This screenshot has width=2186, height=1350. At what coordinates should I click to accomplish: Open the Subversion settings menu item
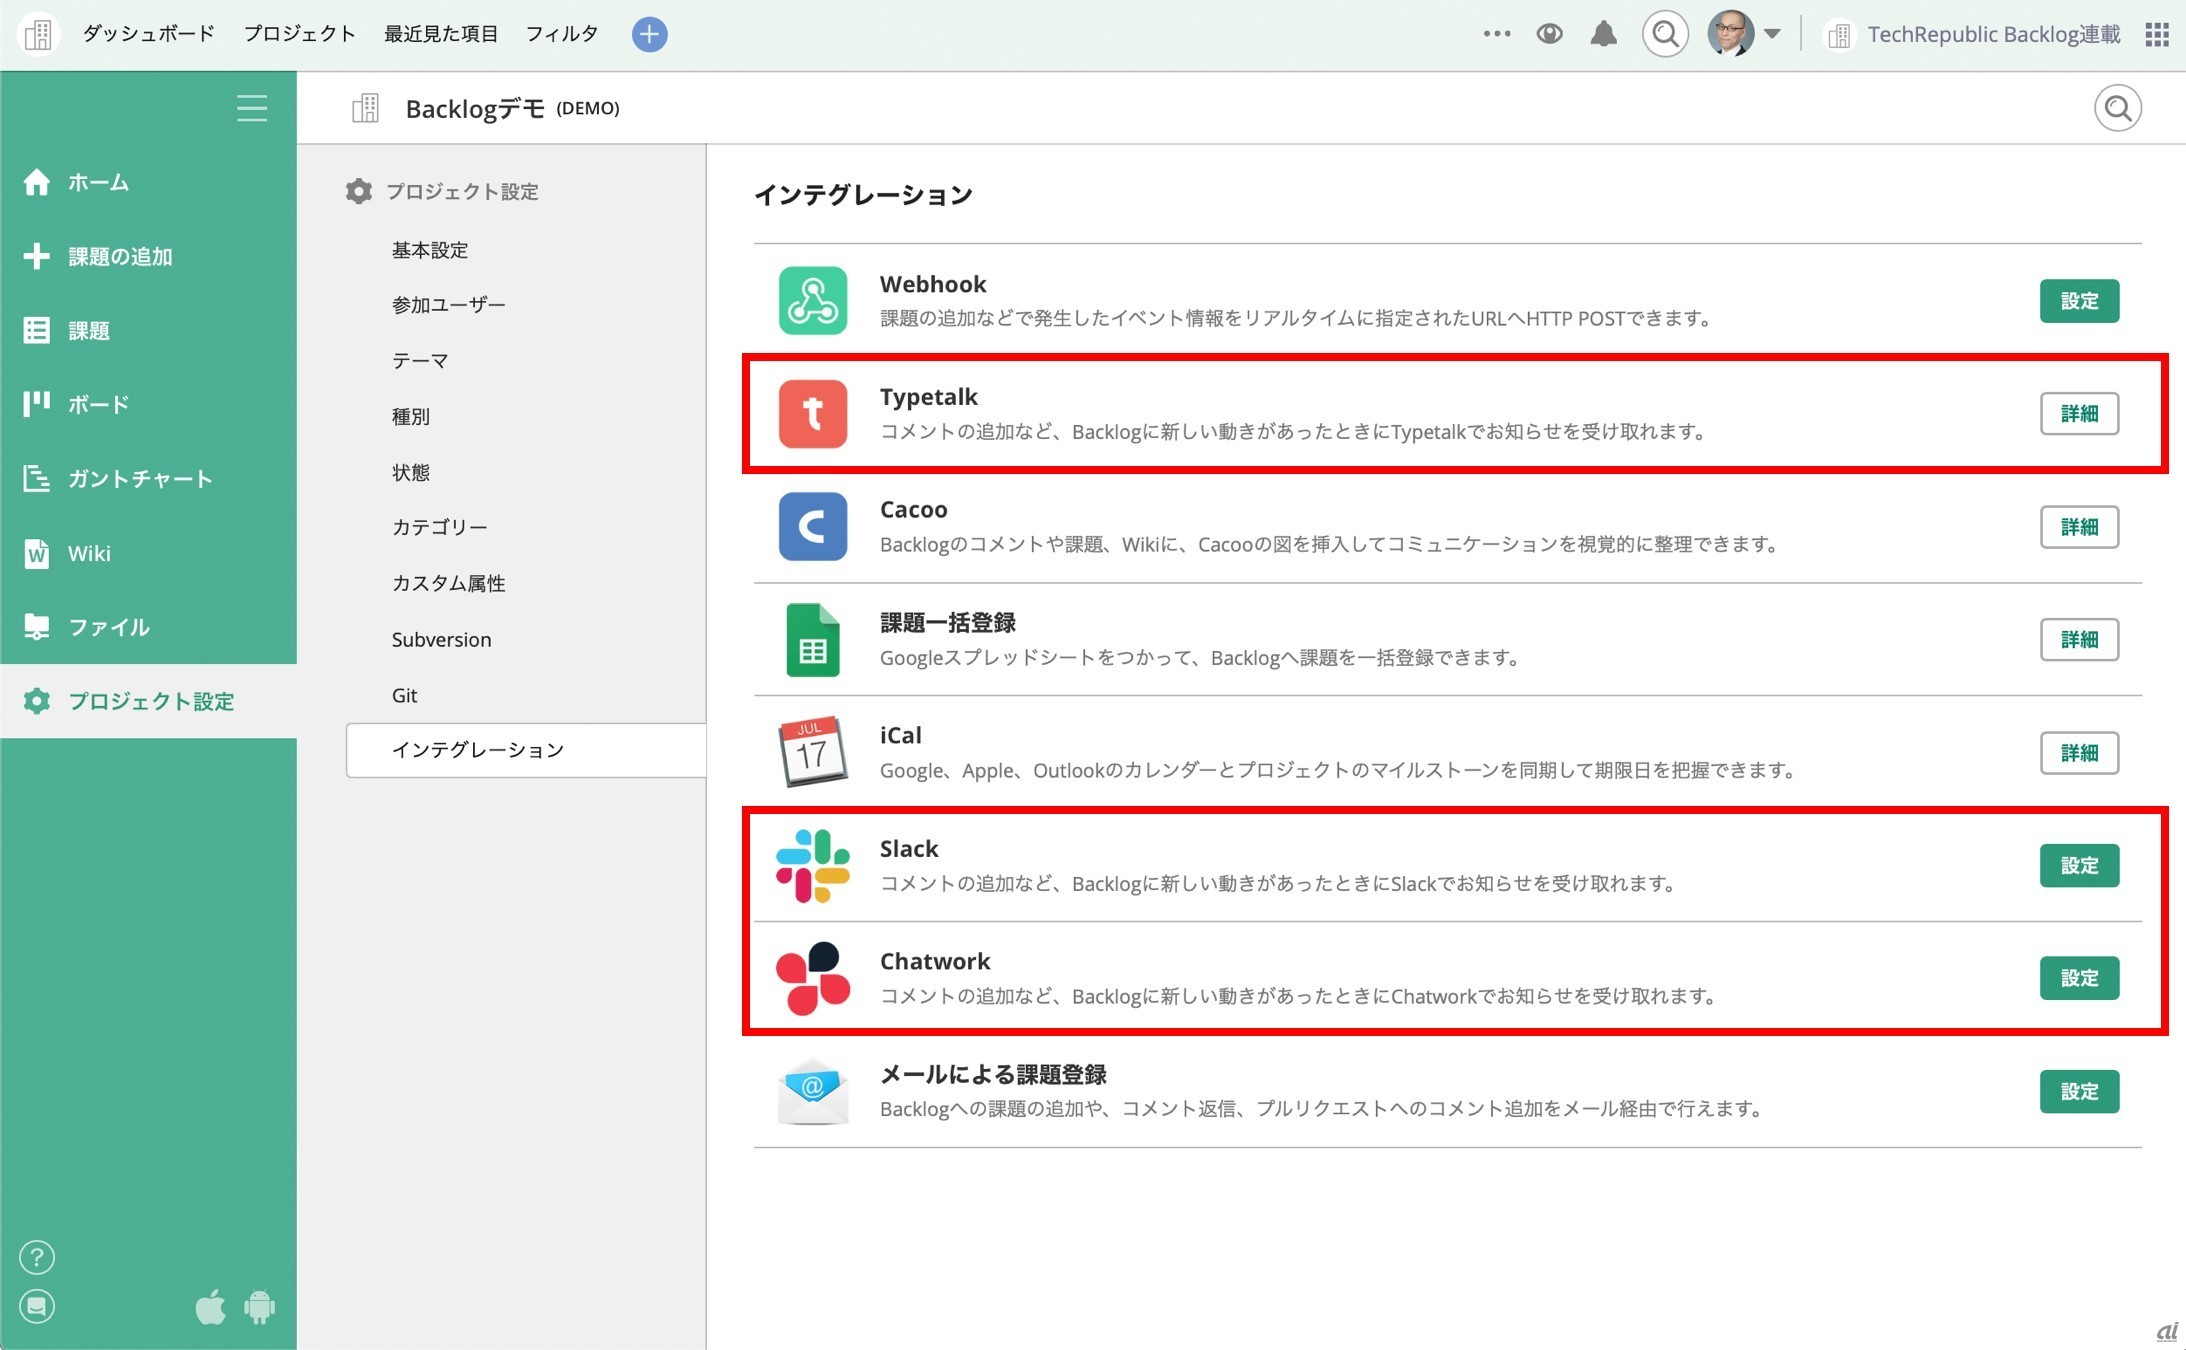pos(441,639)
